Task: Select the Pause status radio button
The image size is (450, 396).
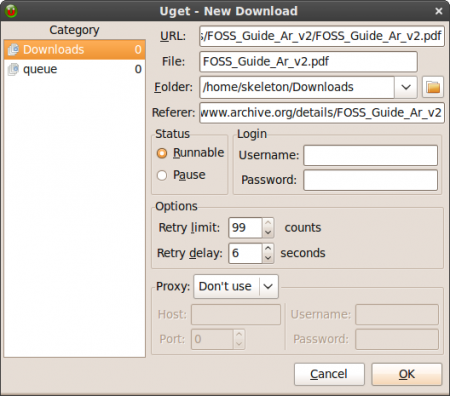Action: click(x=162, y=175)
